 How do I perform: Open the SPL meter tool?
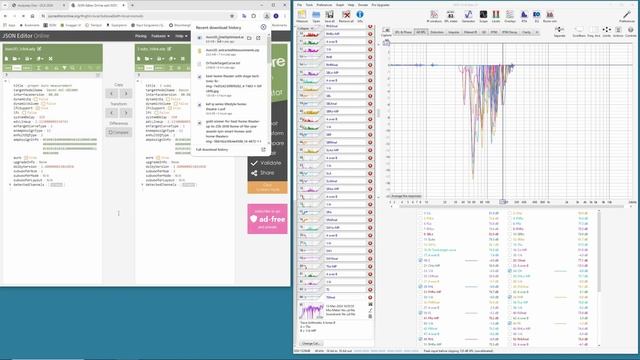coord(451,16)
